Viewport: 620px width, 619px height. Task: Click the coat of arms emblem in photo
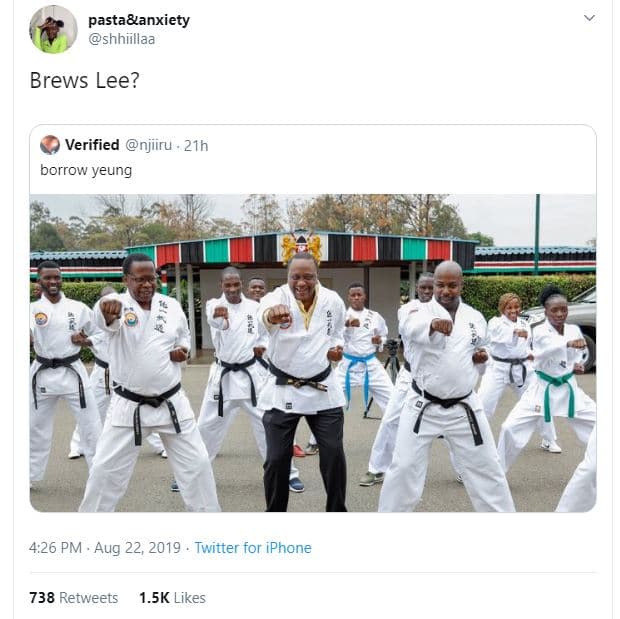[x=301, y=247]
